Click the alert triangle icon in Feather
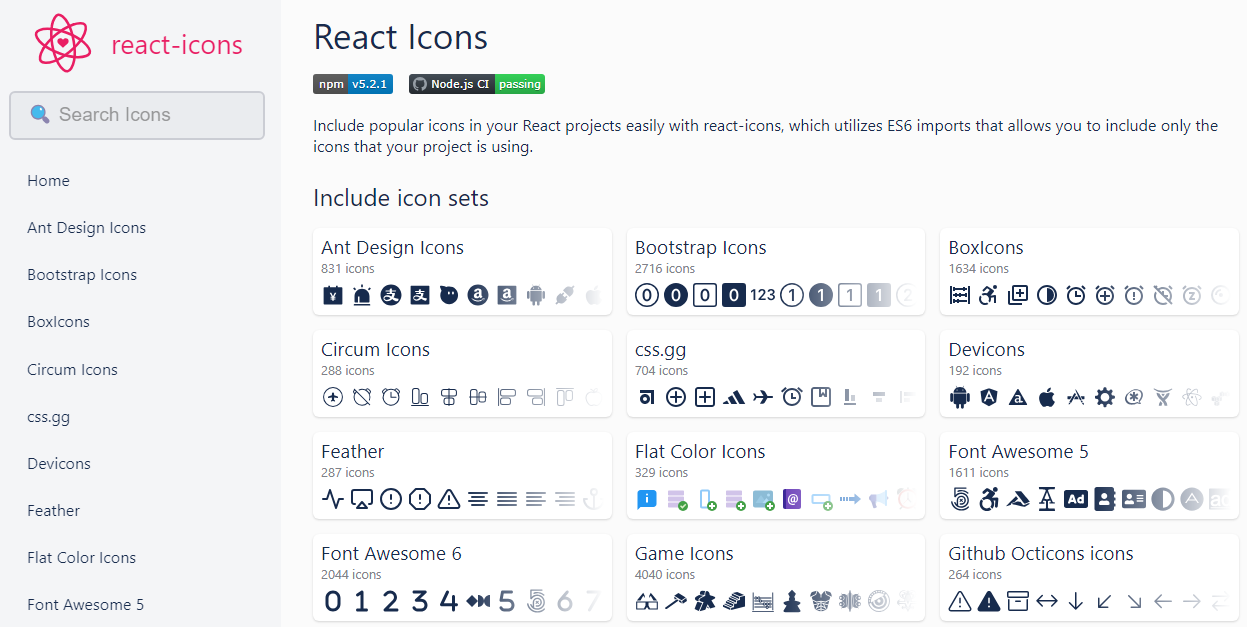The height and width of the screenshot is (627, 1247). 449,499
